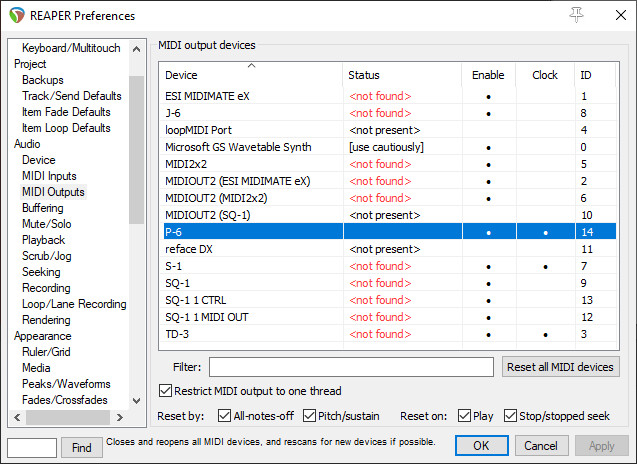Image resolution: width=637 pixels, height=464 pixels.
Task: Select the MIDIOUT2 (SQ-1) device row
Action: tap(389, 215)
